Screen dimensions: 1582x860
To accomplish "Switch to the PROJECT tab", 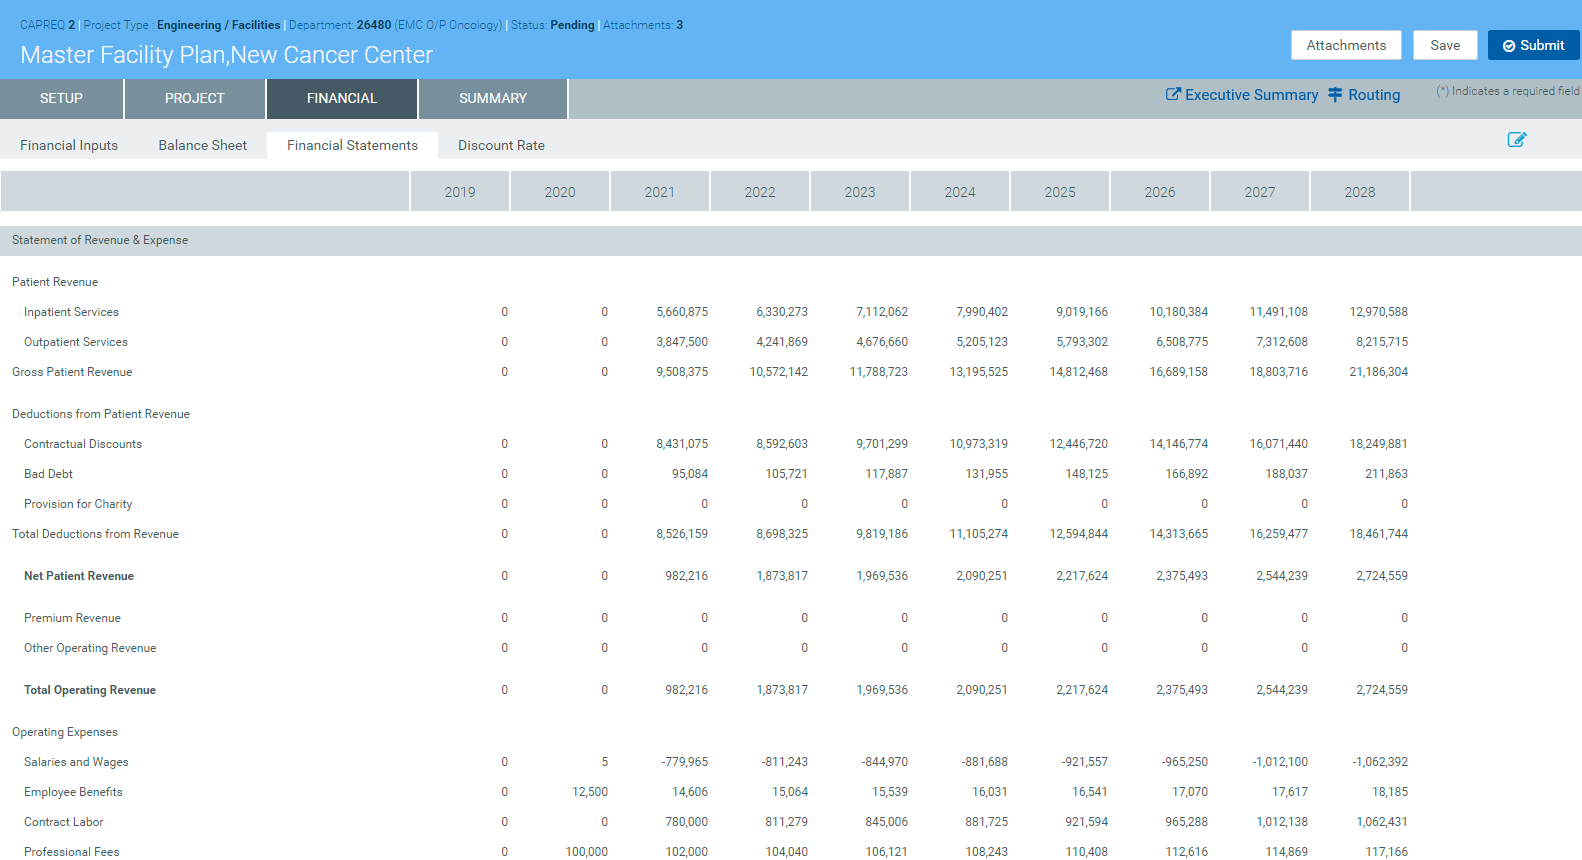I will point(194,99).
